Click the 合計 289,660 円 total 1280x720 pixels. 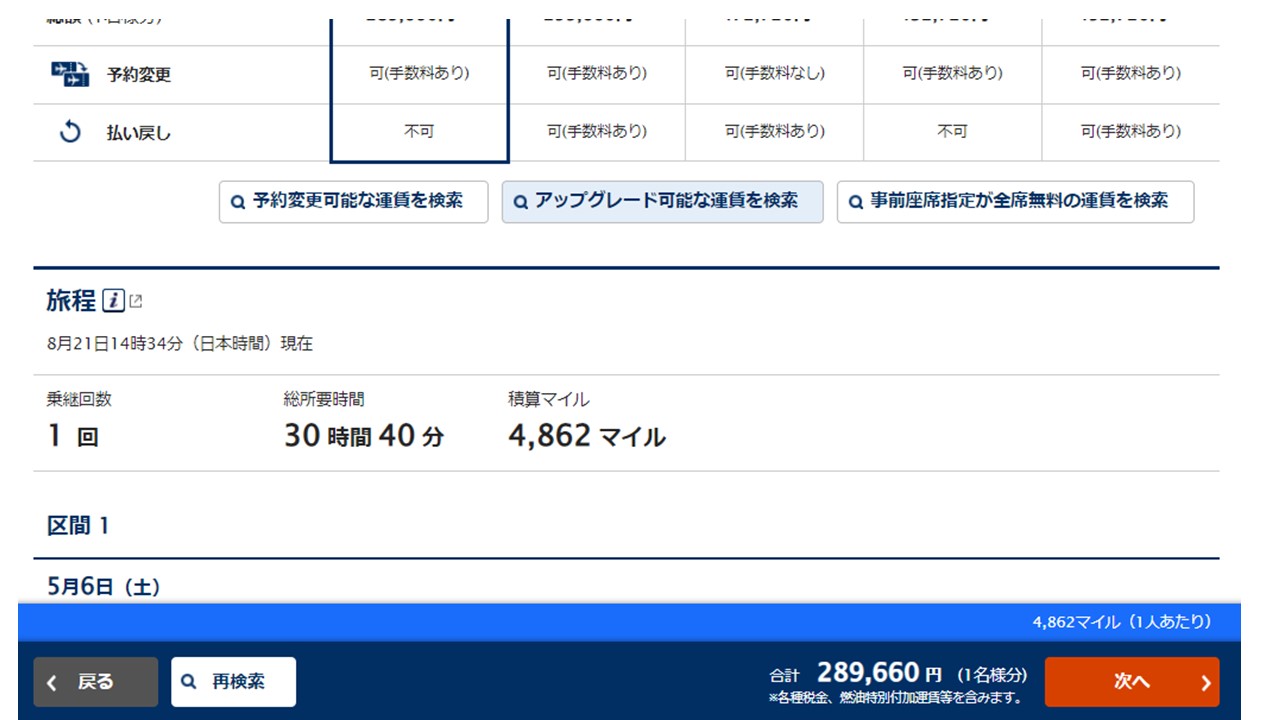[x=898, y=674]
